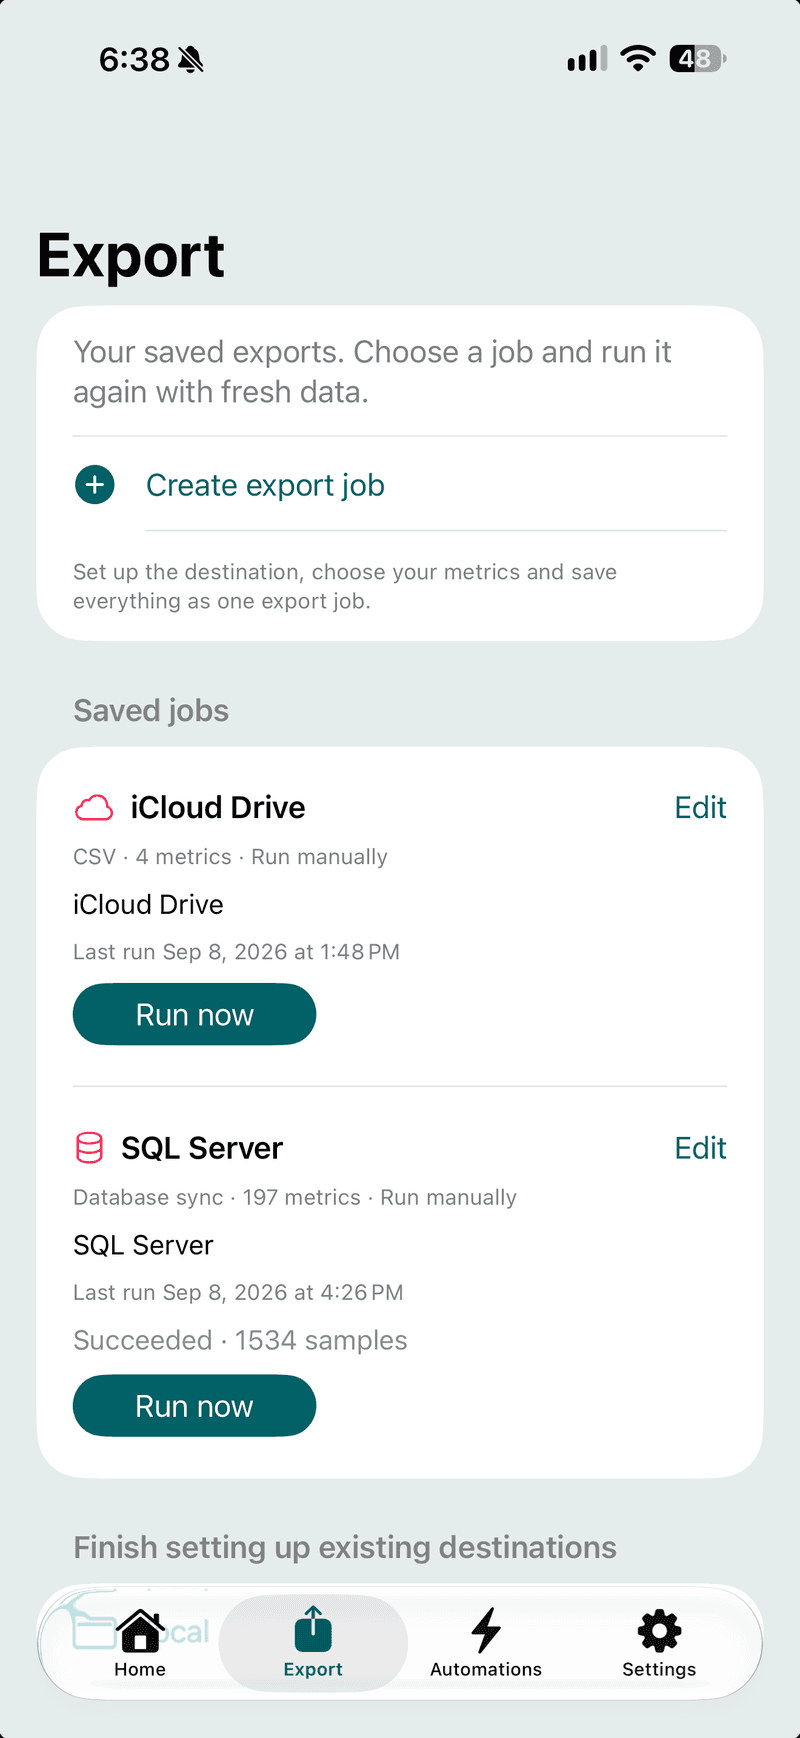
Task: Tap the iCloud Drive destination name below metrics
Action: click(x=148, y=904)
